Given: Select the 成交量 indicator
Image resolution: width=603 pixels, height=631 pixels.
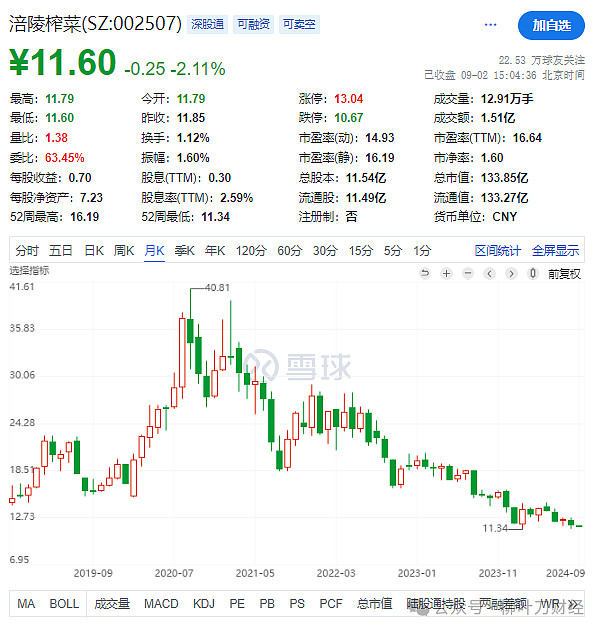Looking at the screenshot, I should 112,604.
